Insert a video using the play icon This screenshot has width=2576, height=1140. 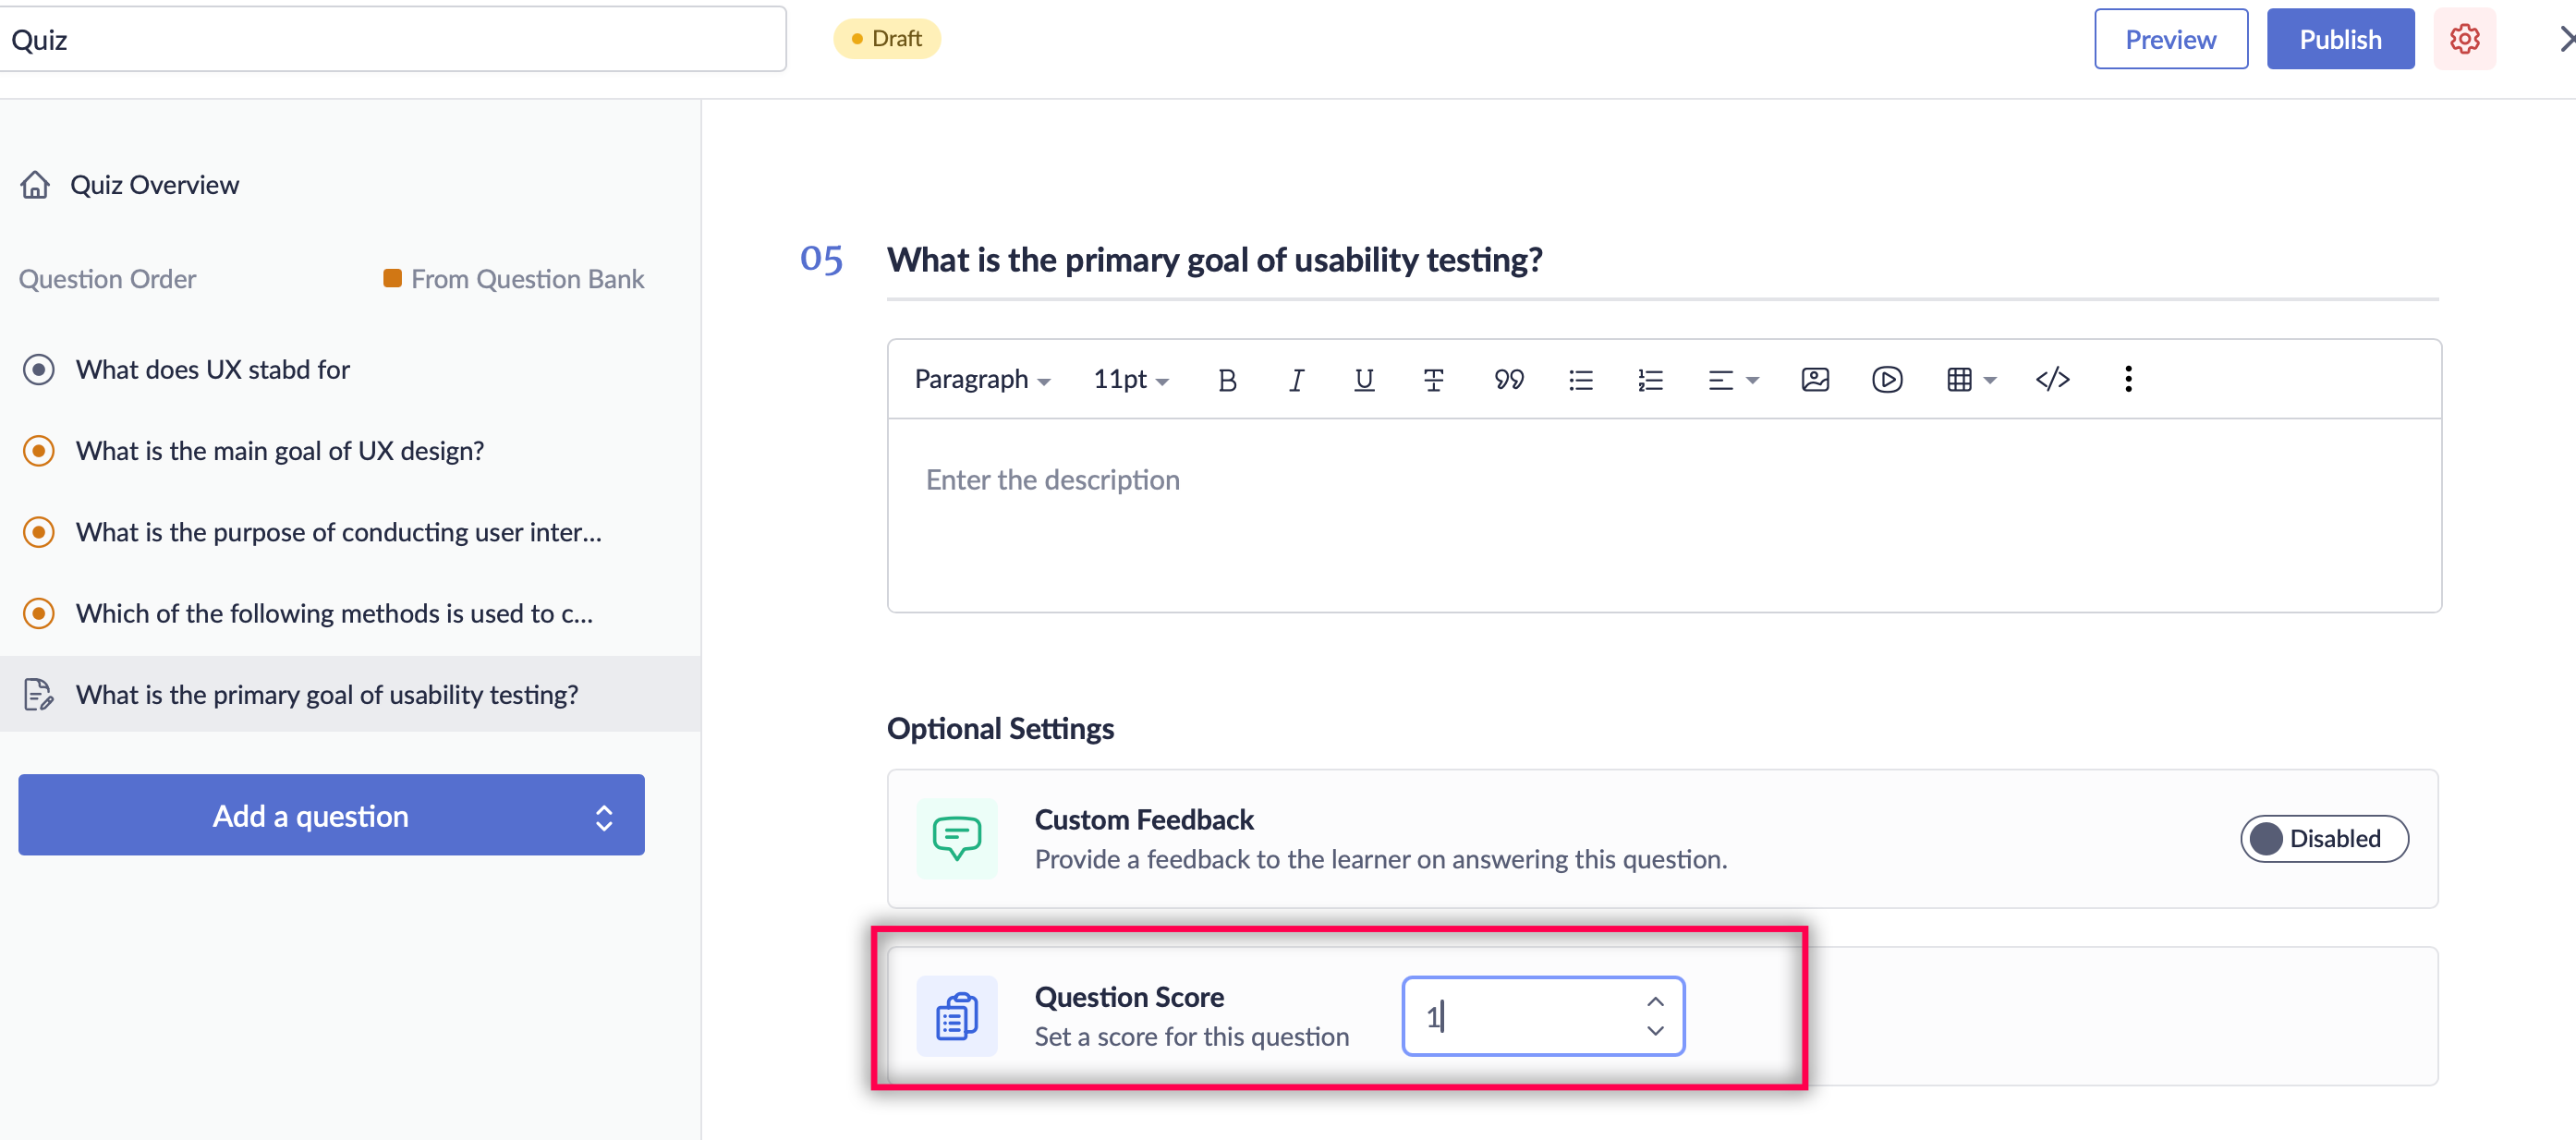[1886, 380]
